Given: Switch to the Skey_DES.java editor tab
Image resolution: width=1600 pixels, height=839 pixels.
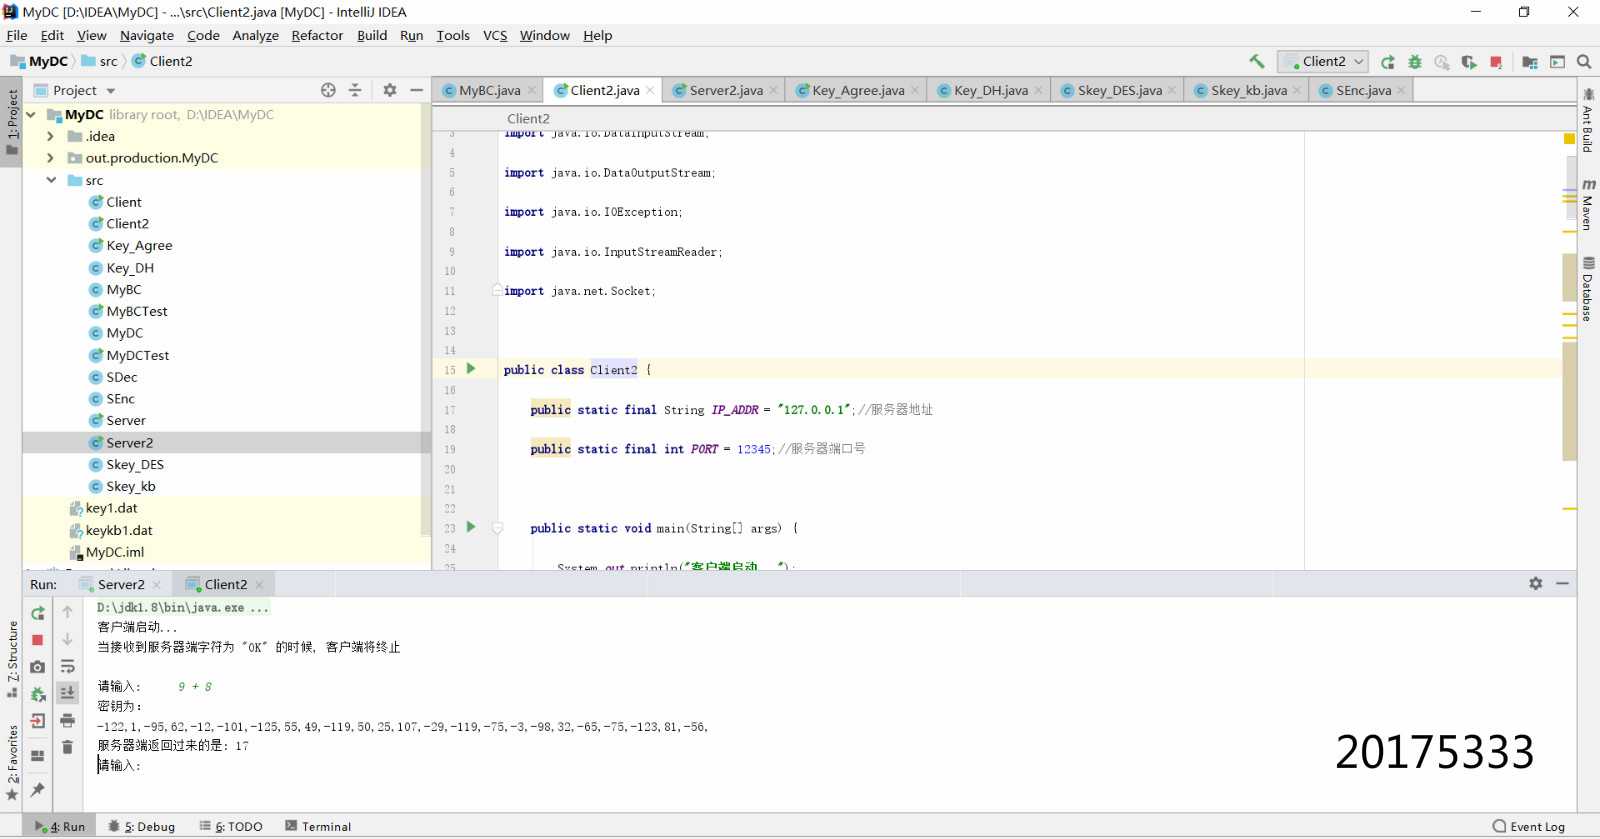Looking at the screenshot, I should point(1118,90).
